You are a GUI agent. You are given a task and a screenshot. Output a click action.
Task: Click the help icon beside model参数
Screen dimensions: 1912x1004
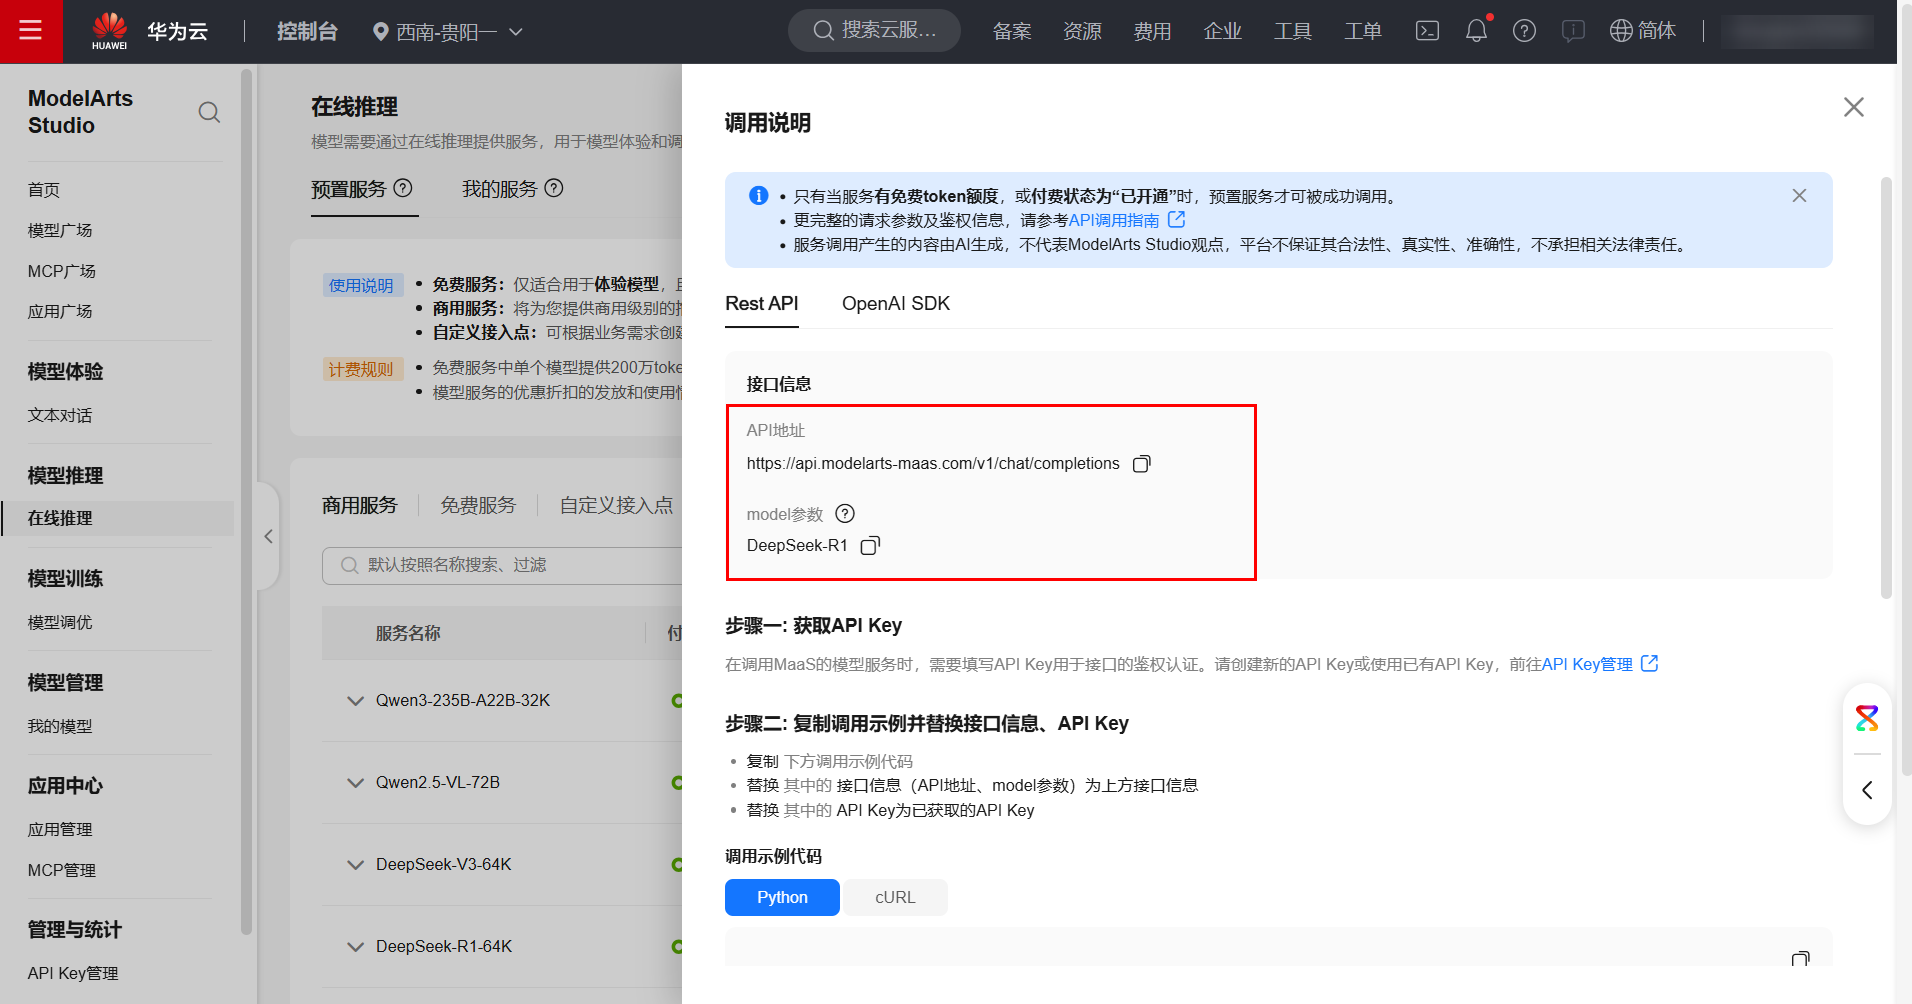[845, 514]
